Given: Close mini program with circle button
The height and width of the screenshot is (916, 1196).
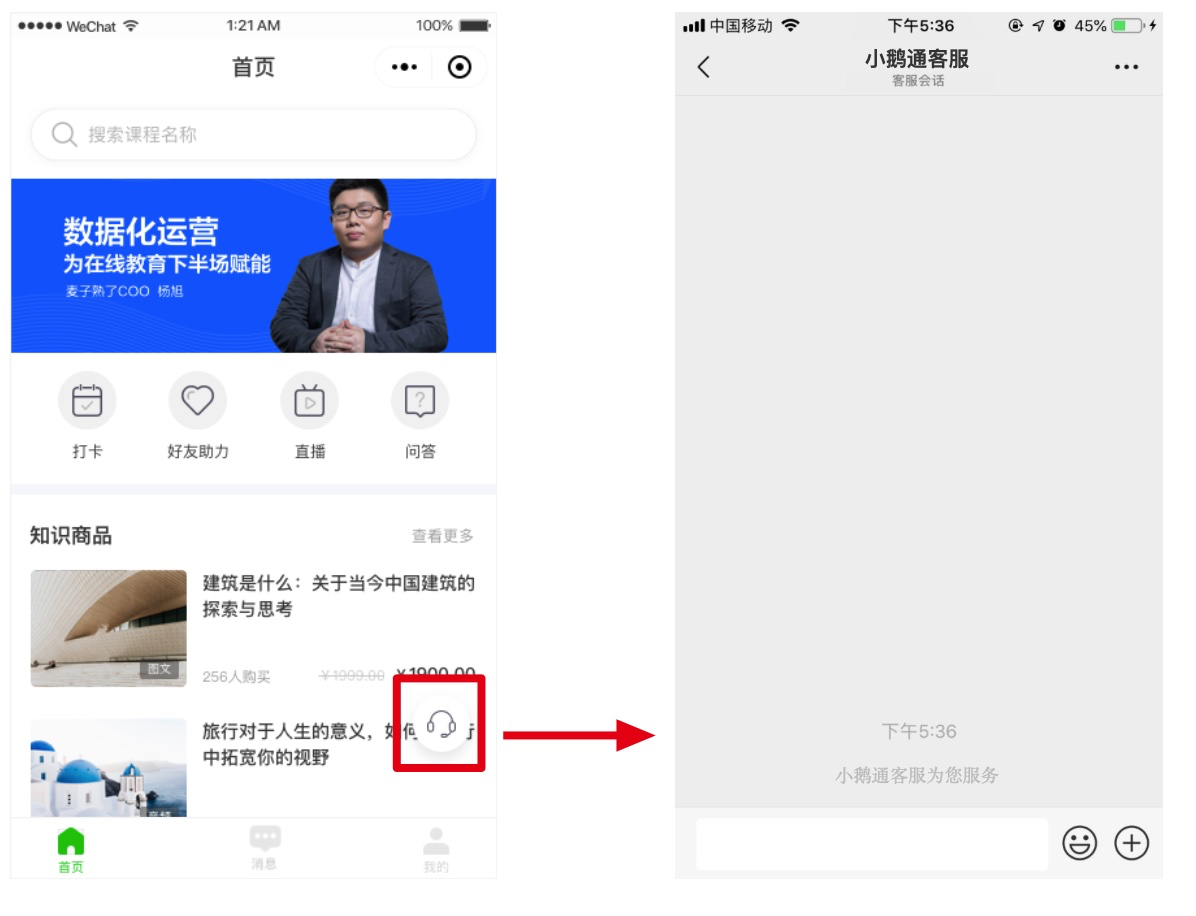Looking at the screenshot, I should pos(460,67).
